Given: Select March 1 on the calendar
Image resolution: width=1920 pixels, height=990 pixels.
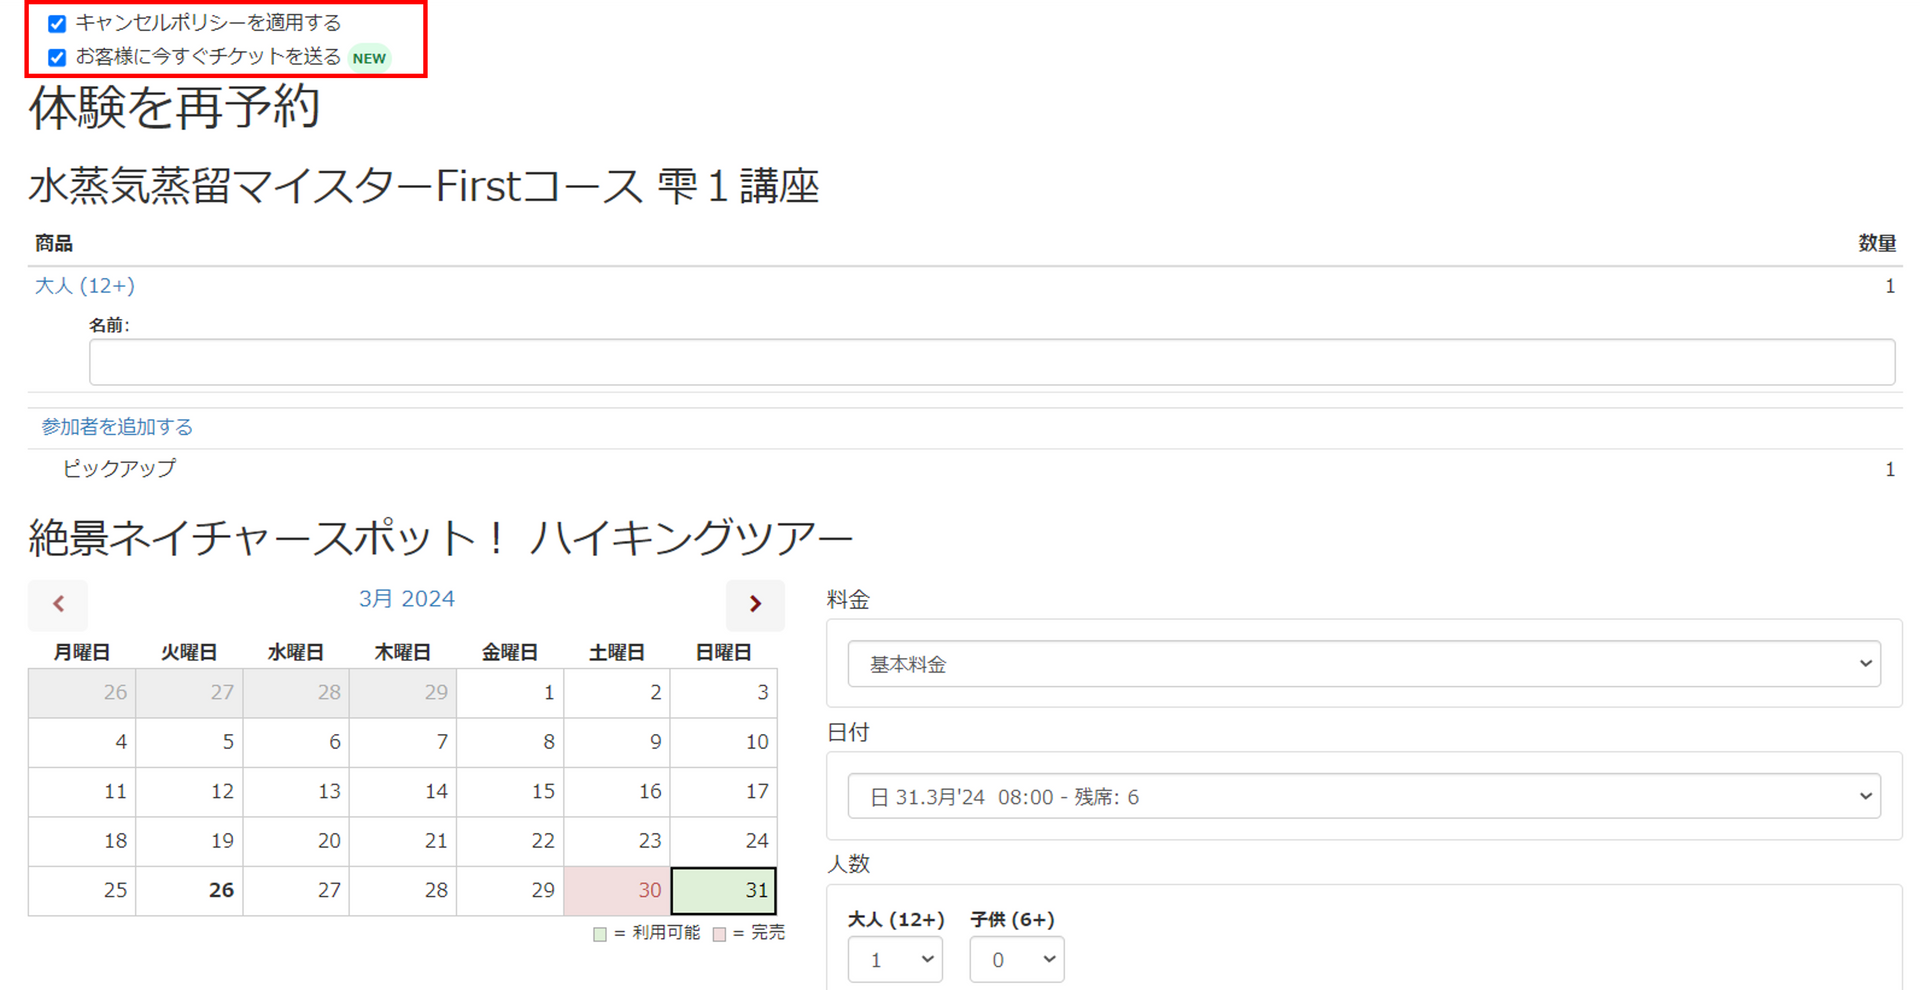Looking at the screenshot, I should pyautogui.click(x=510, y=692).
